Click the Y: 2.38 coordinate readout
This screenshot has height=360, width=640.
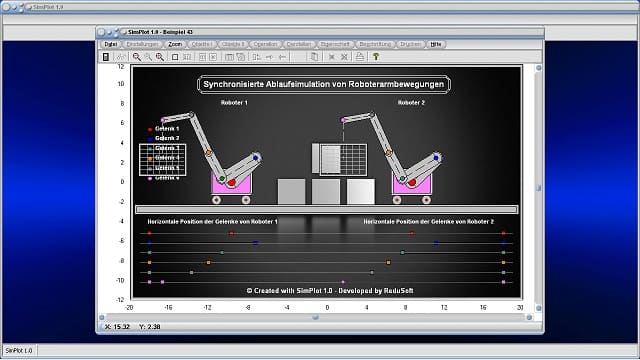coord(150,327)
